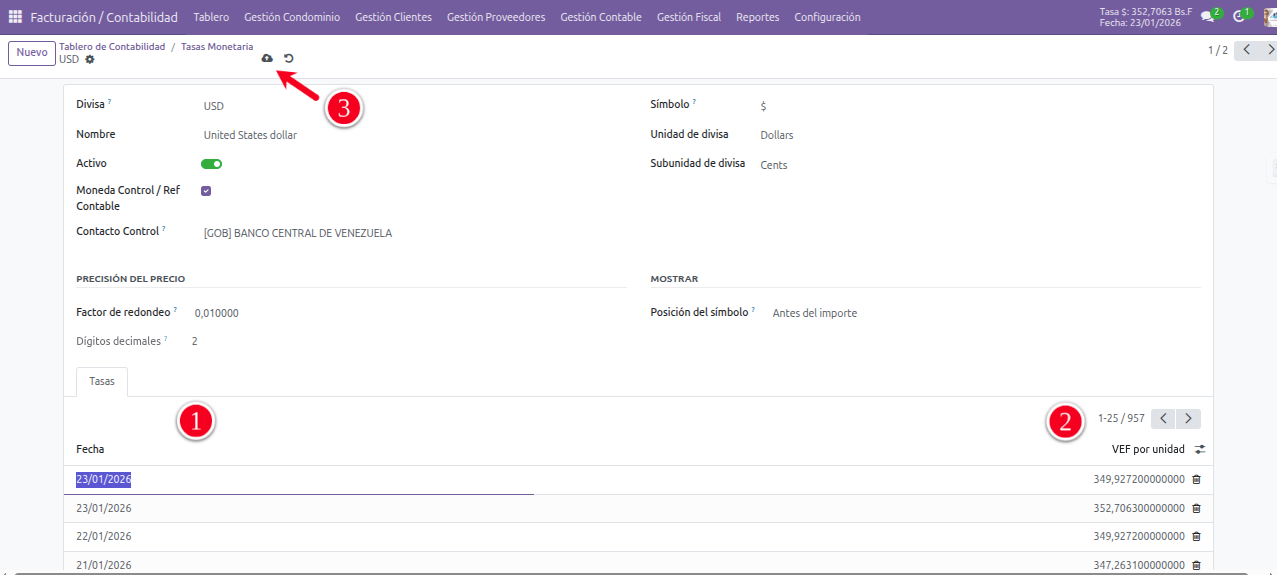Open the main apps grid menu

15,17
